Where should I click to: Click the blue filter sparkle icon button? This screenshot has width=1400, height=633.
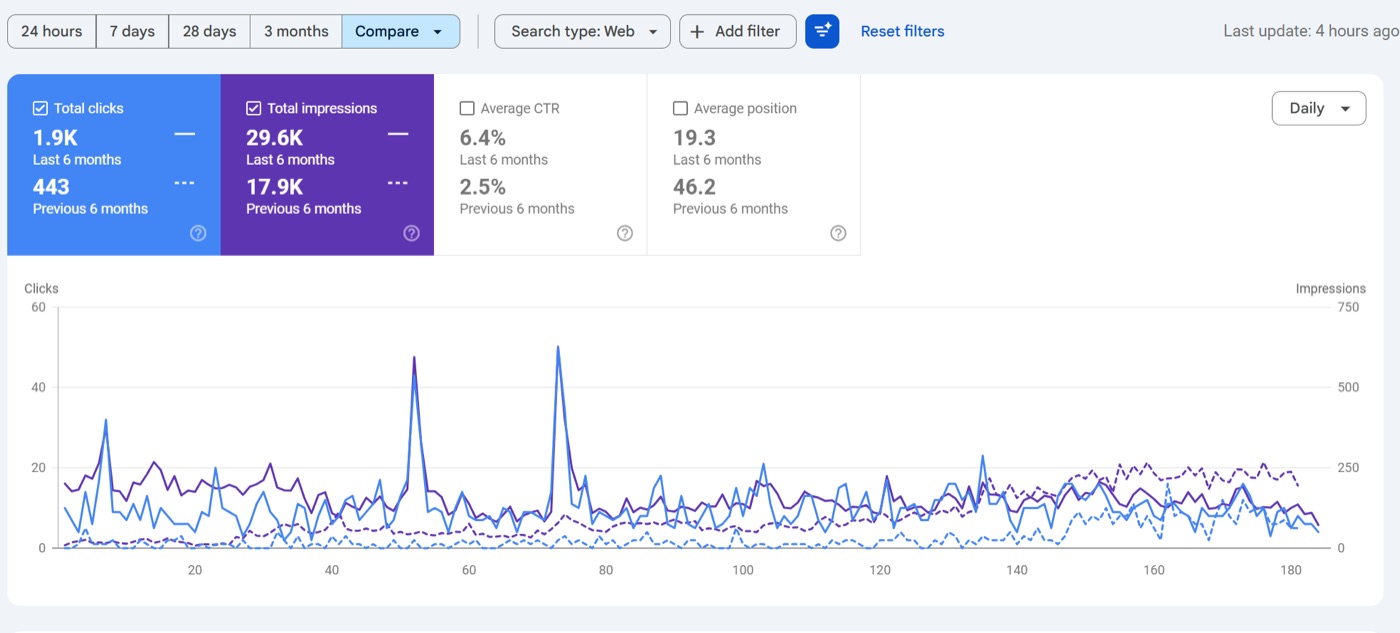[x=822, y=31]
